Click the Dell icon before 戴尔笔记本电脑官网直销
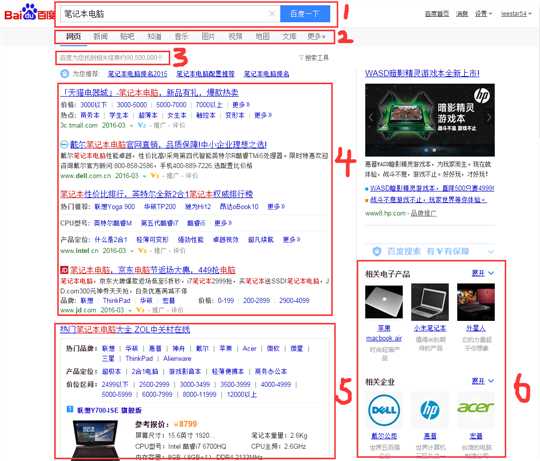540x461 pixels. (64, 144)
